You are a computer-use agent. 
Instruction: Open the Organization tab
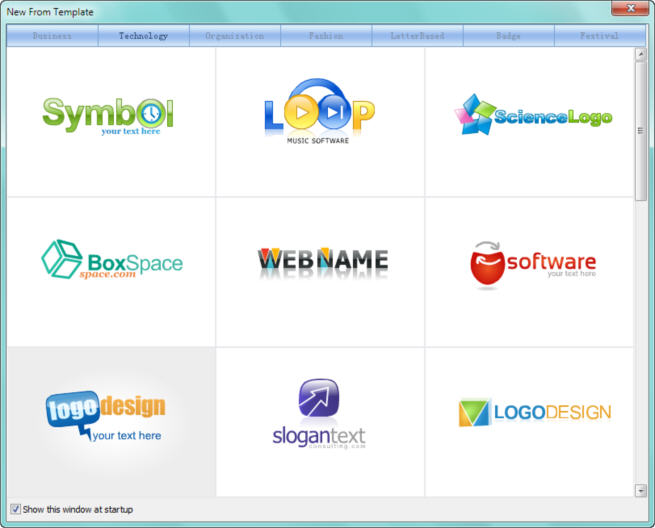click(x=235, y=36)
